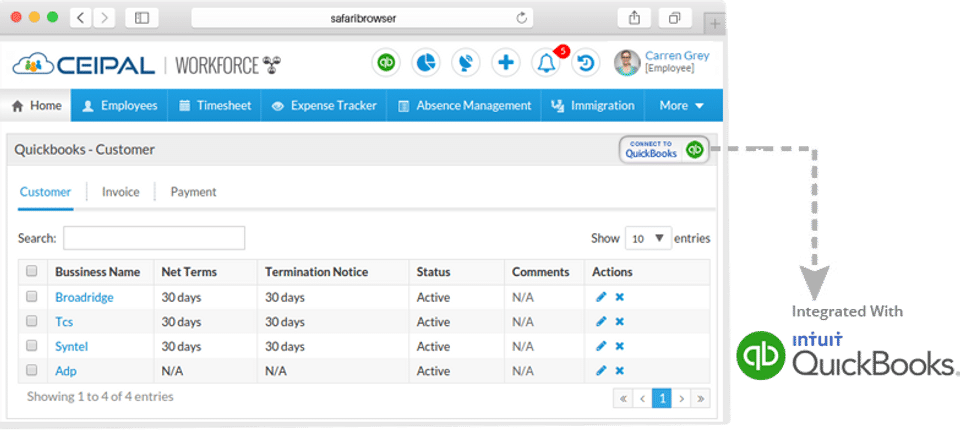Focus the Search input field

[154, 238]
